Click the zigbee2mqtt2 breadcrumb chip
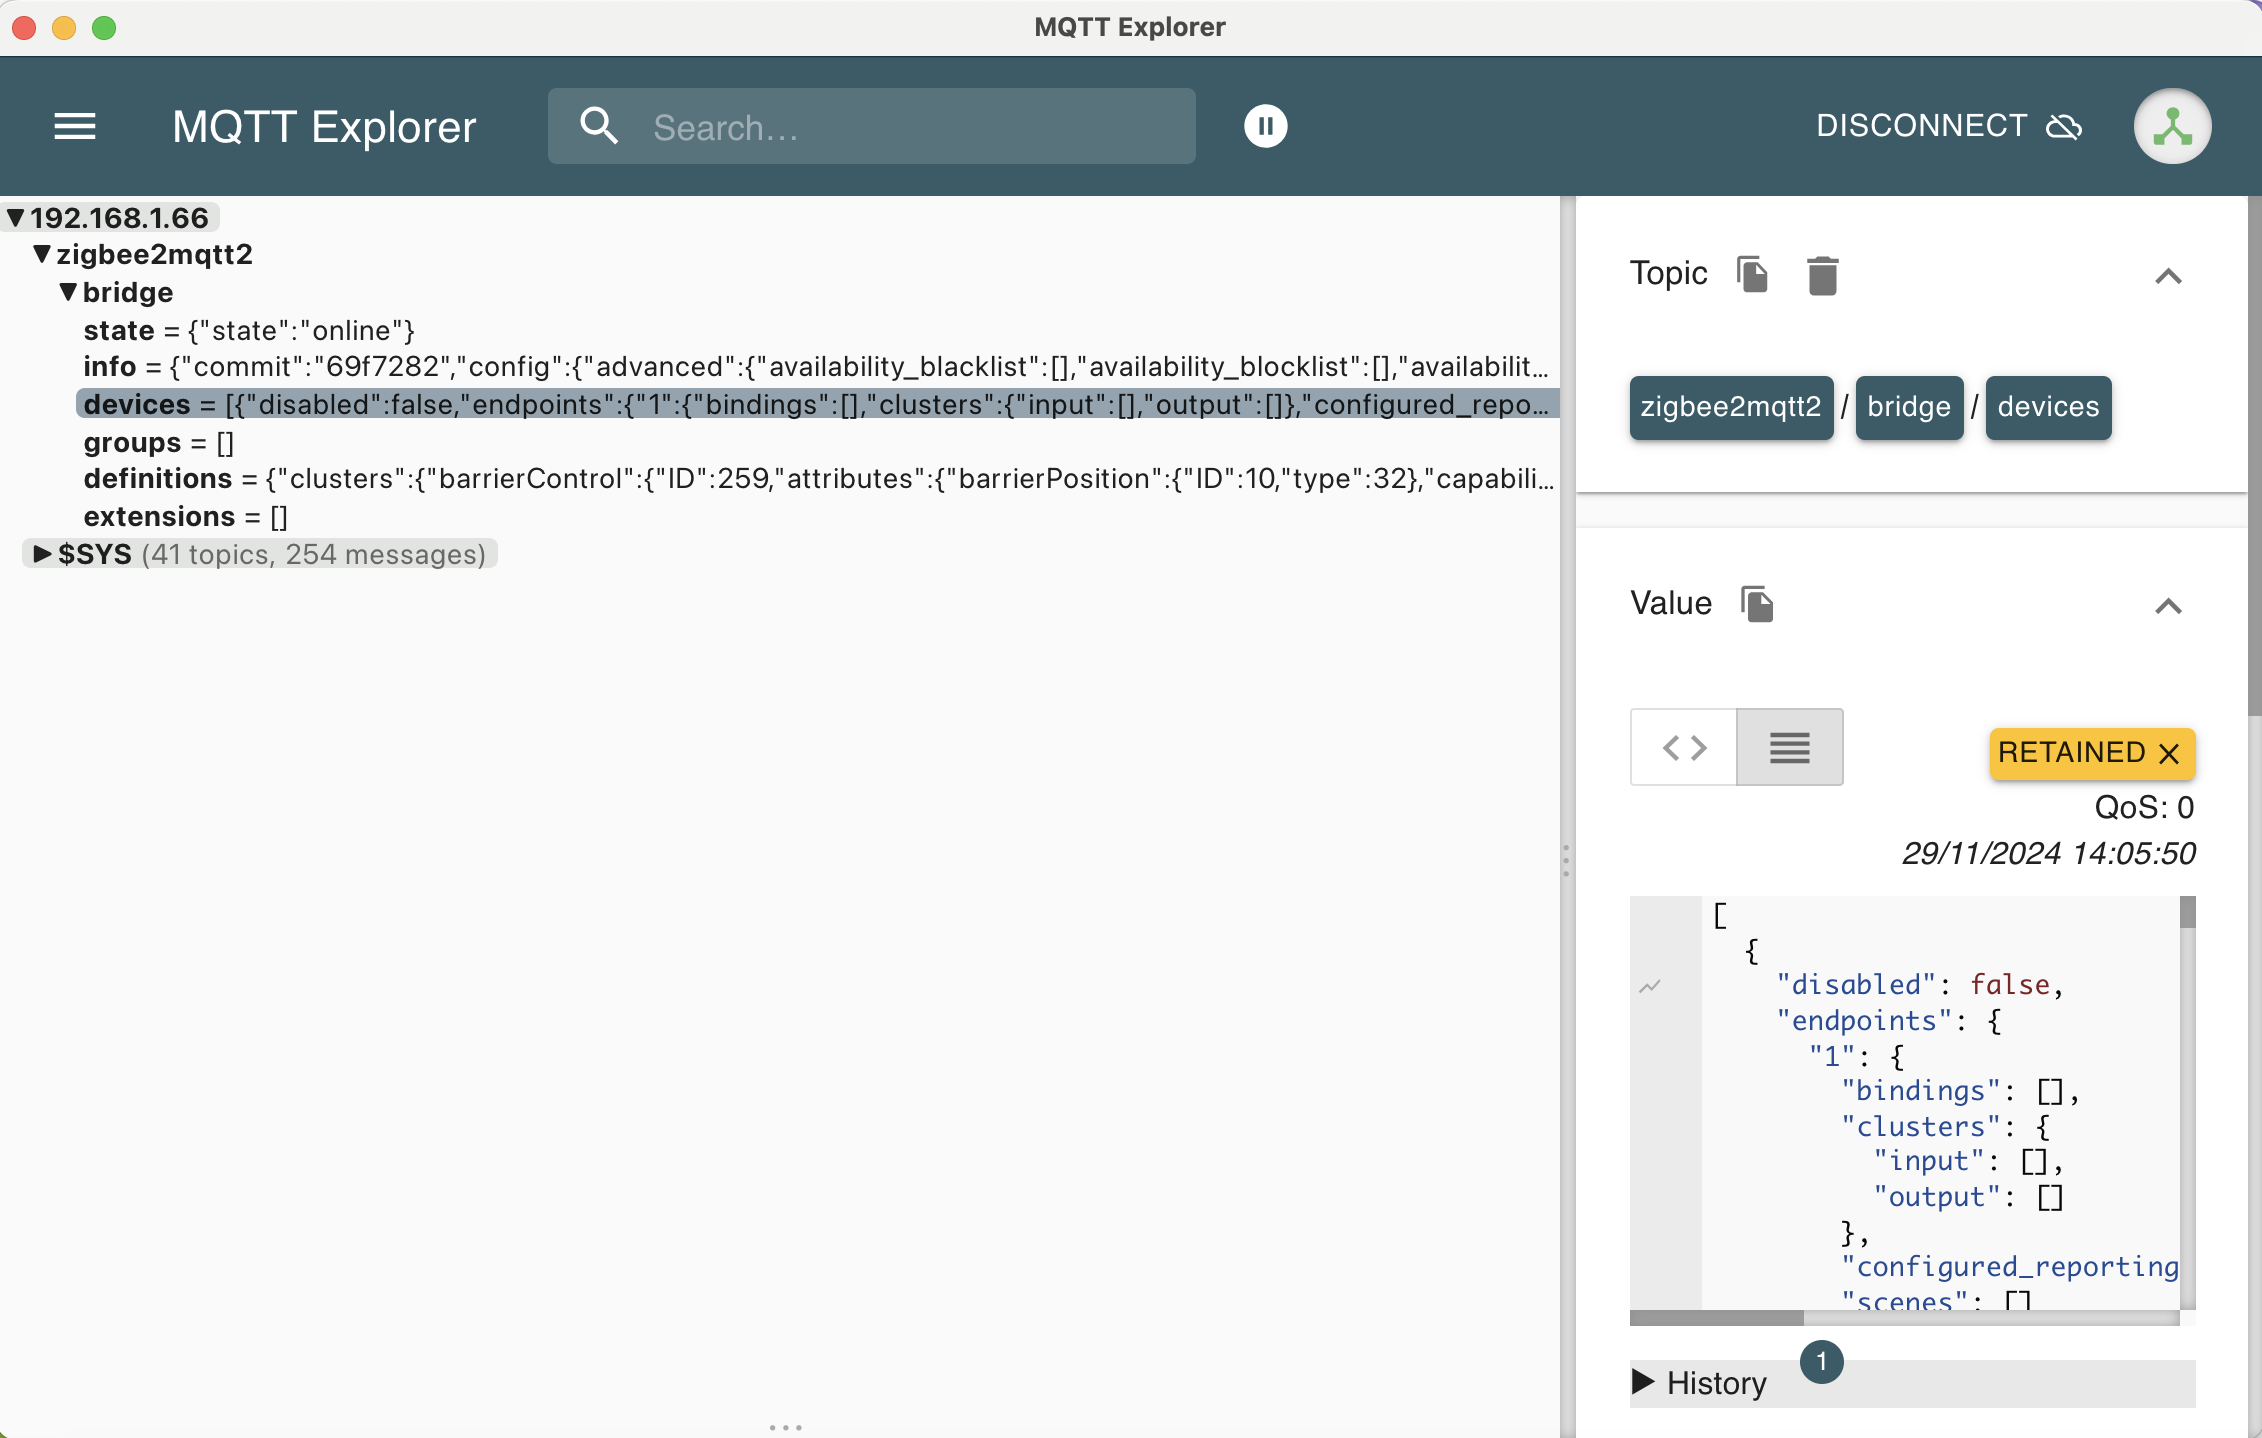 point(1731,407)
